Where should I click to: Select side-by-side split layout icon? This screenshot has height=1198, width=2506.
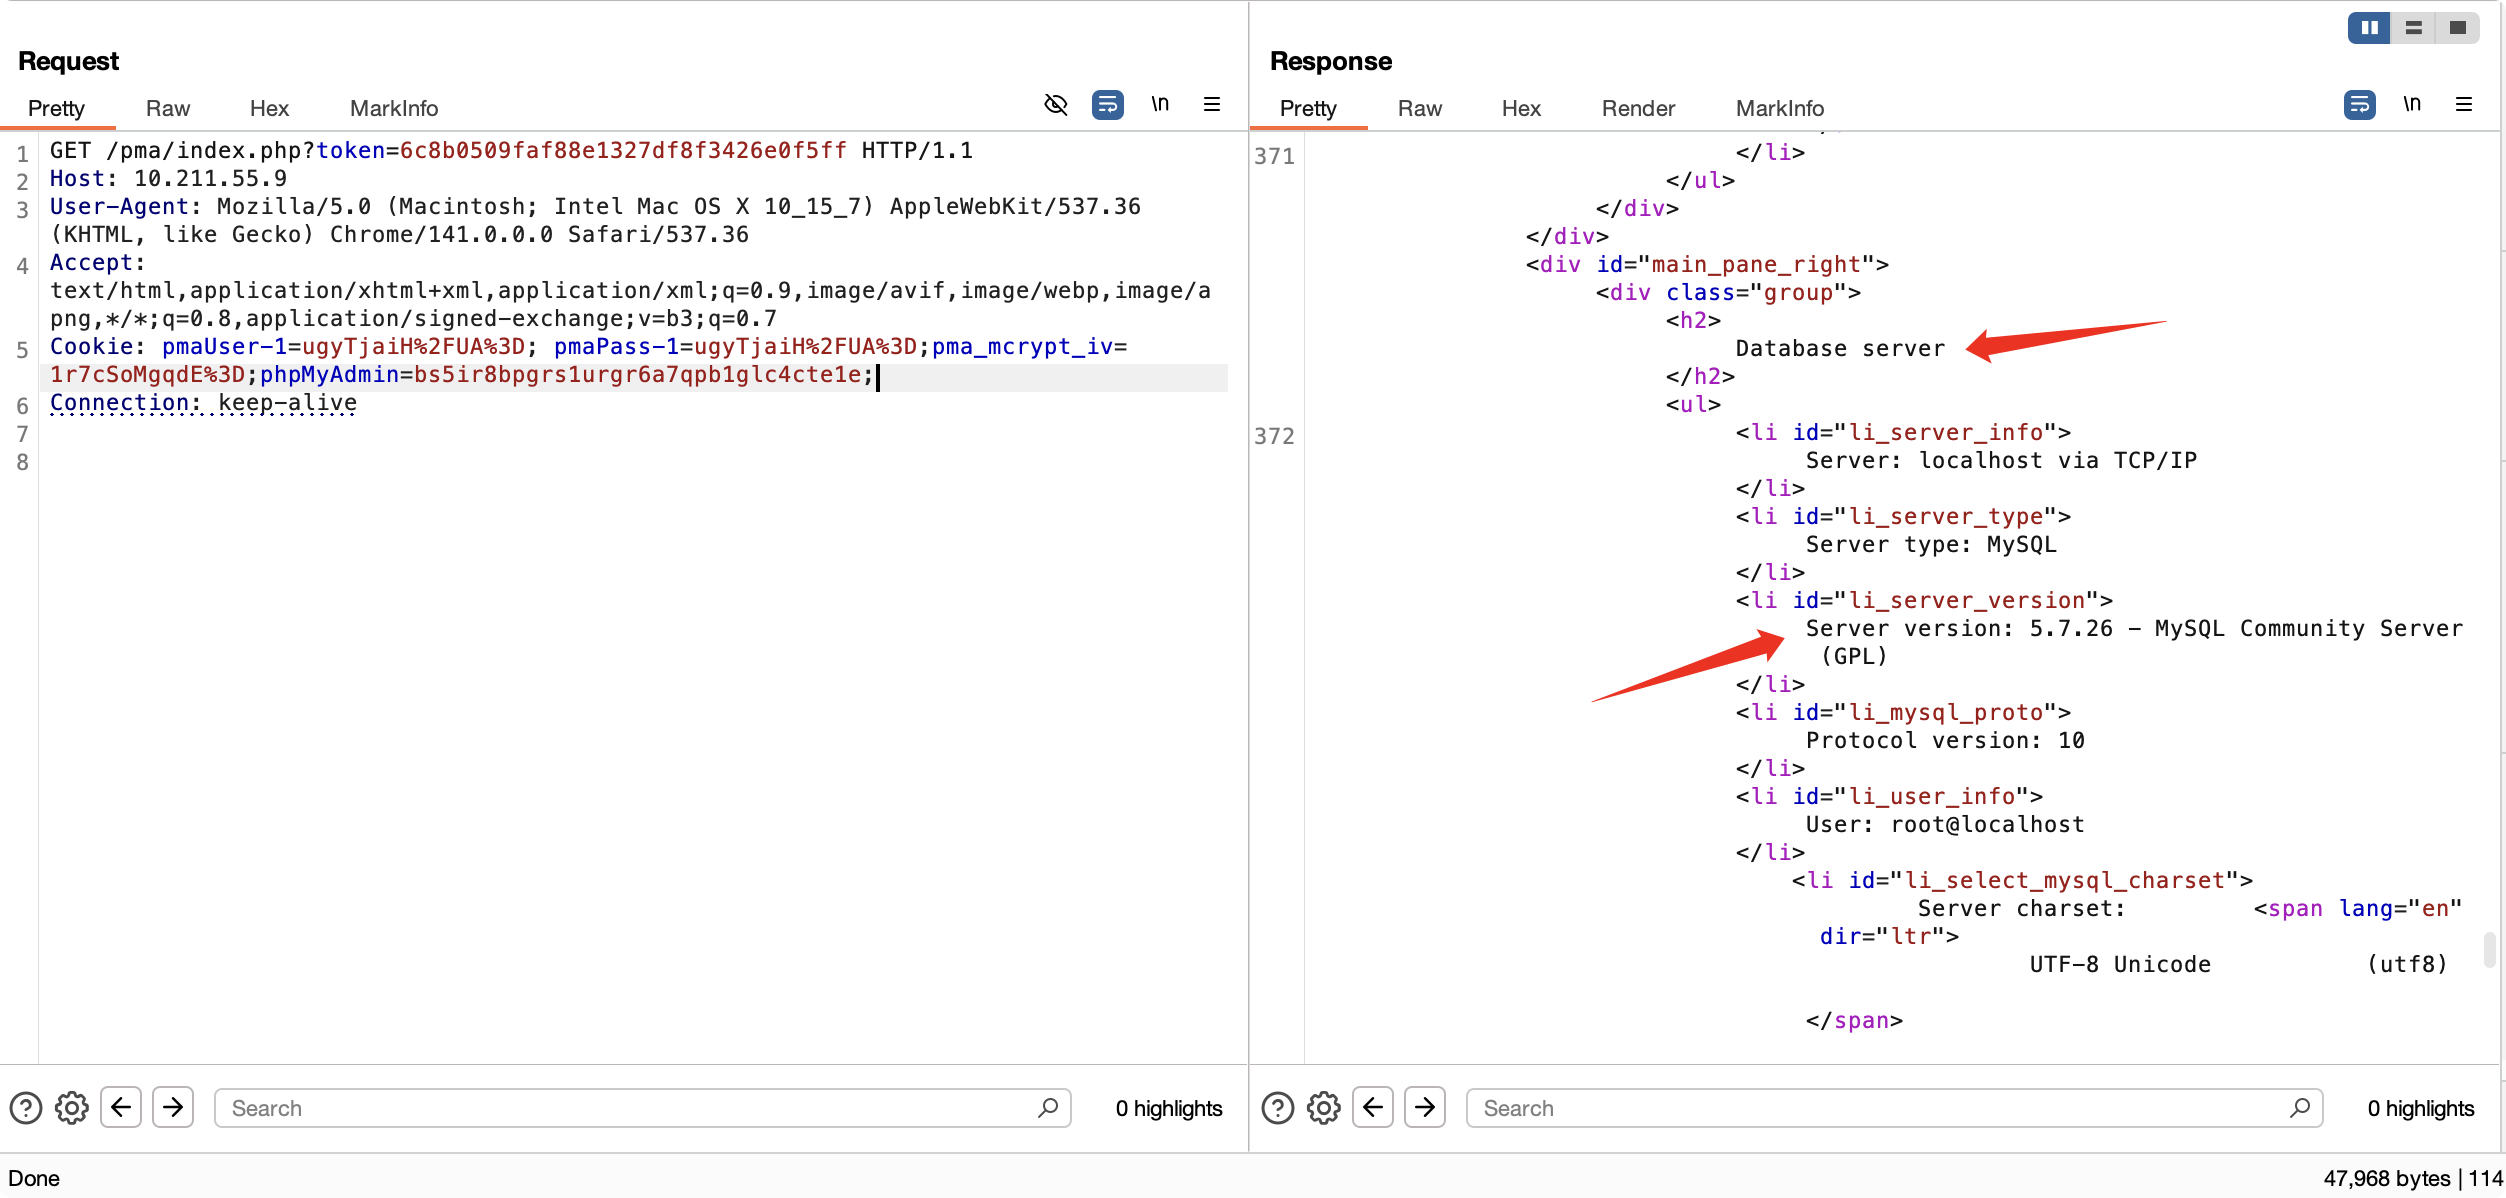point(2369,28)
